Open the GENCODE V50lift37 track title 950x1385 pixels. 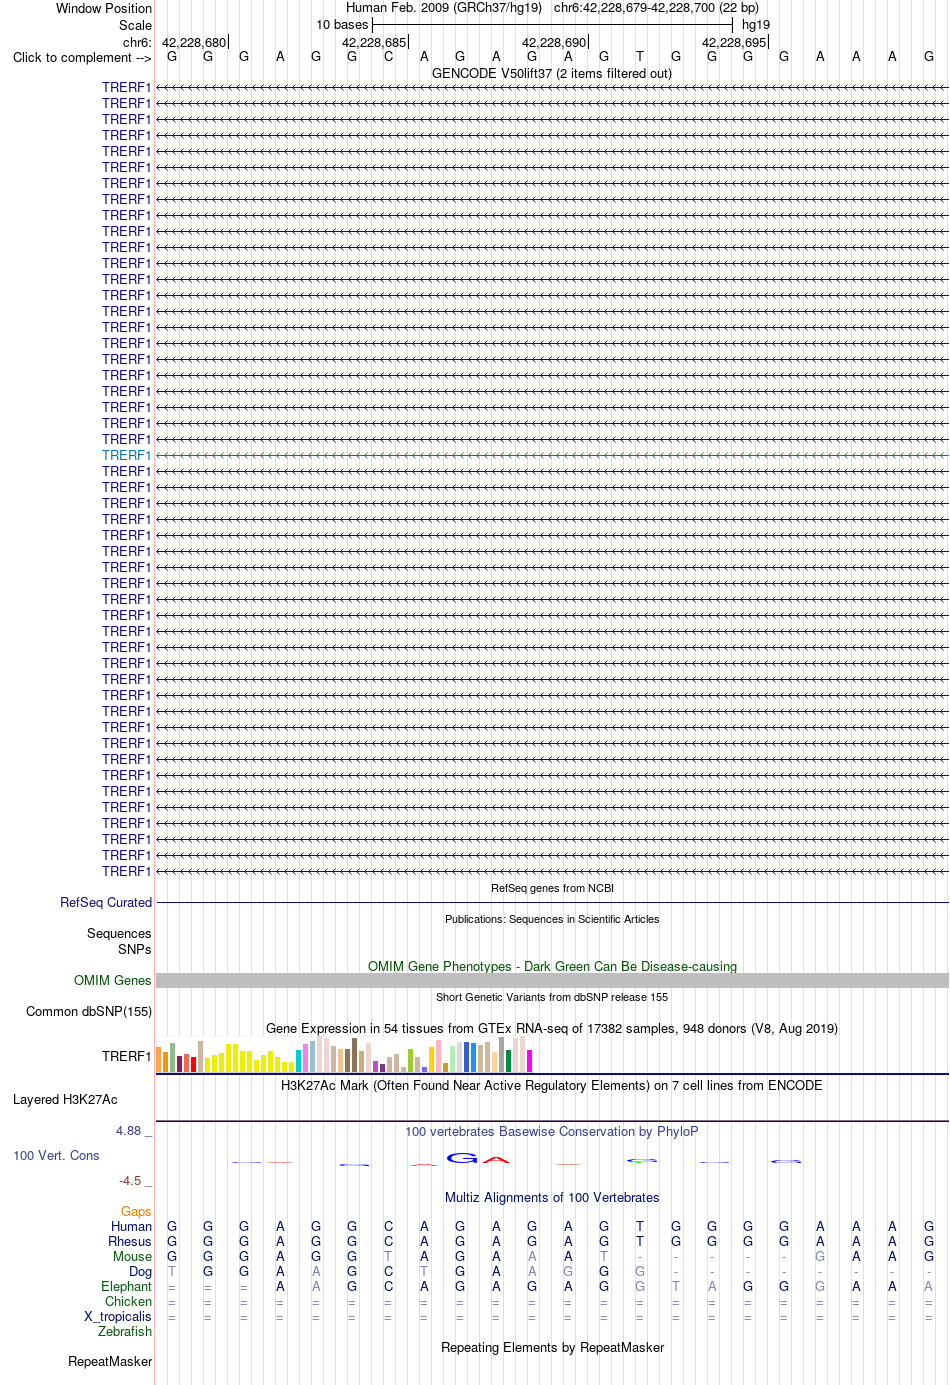point(552,73)
